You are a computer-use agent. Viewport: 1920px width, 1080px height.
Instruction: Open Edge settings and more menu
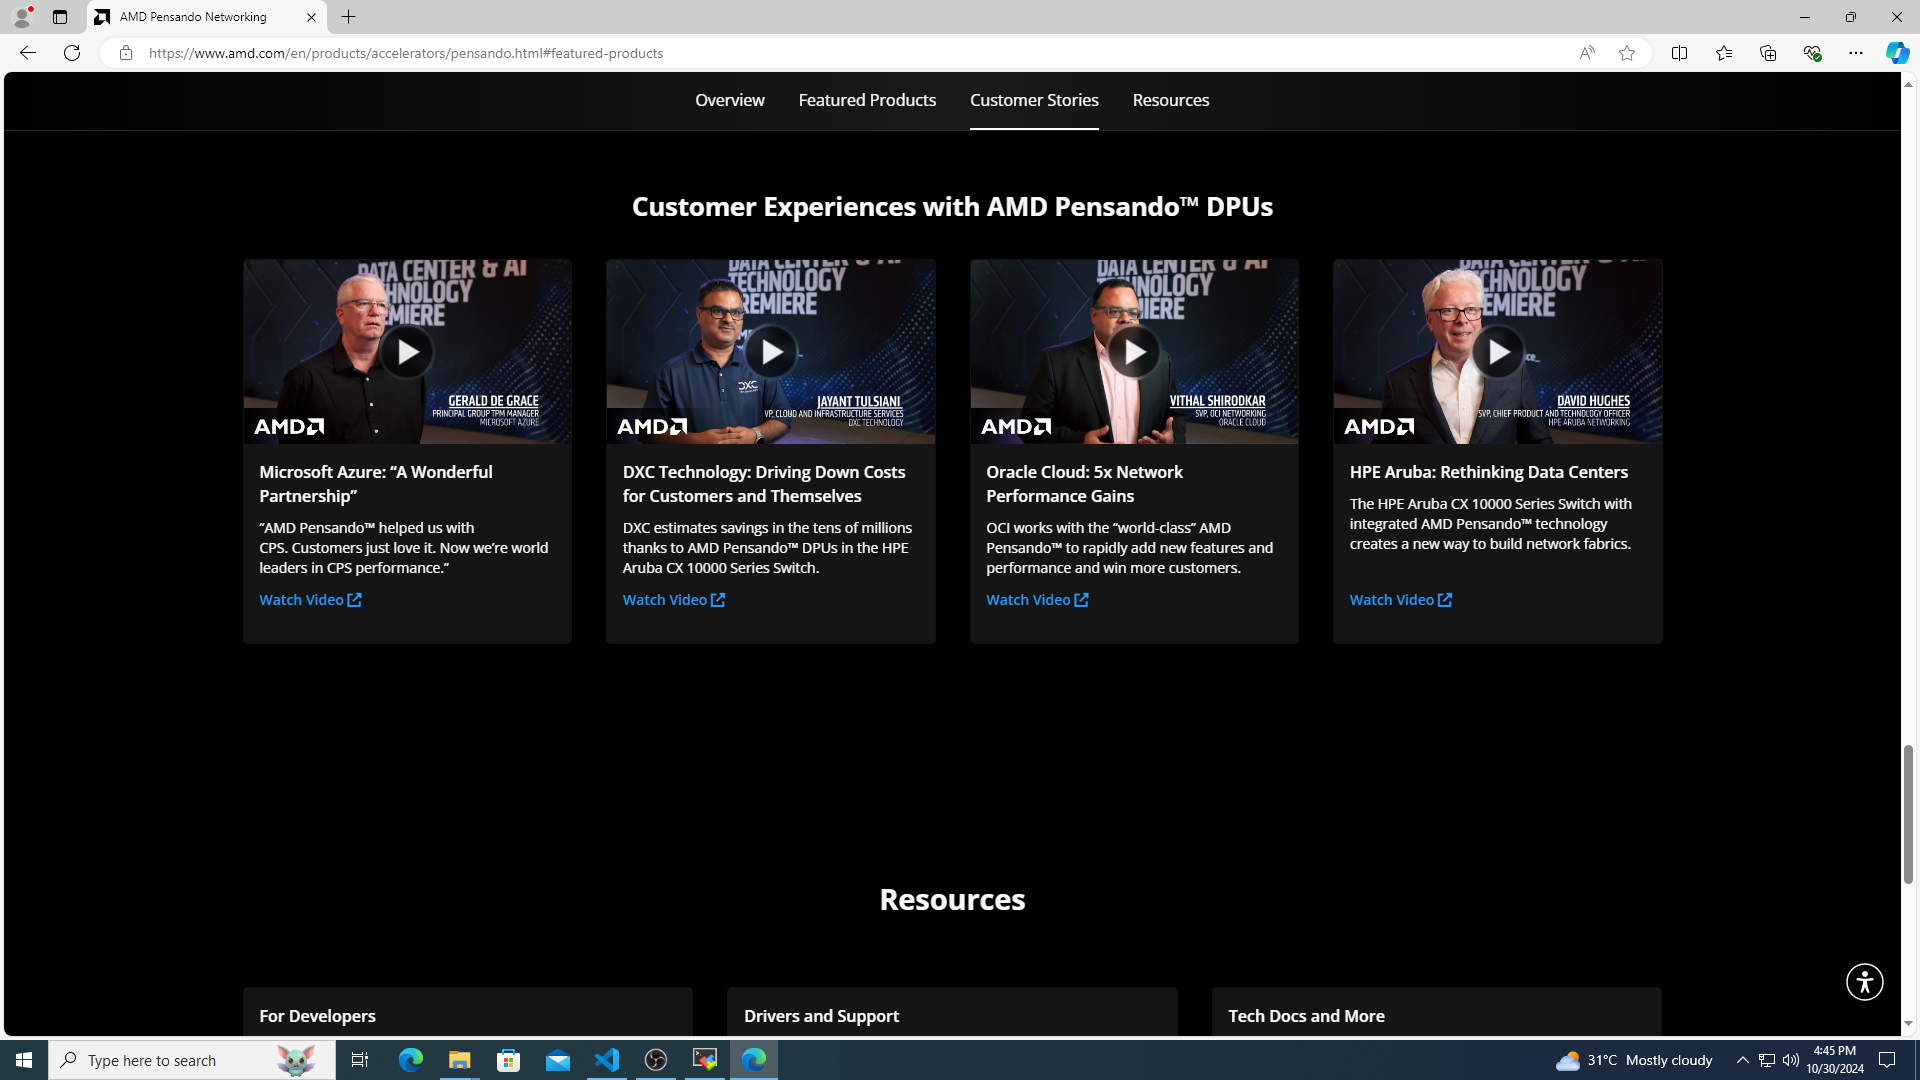coord(1855,53)
